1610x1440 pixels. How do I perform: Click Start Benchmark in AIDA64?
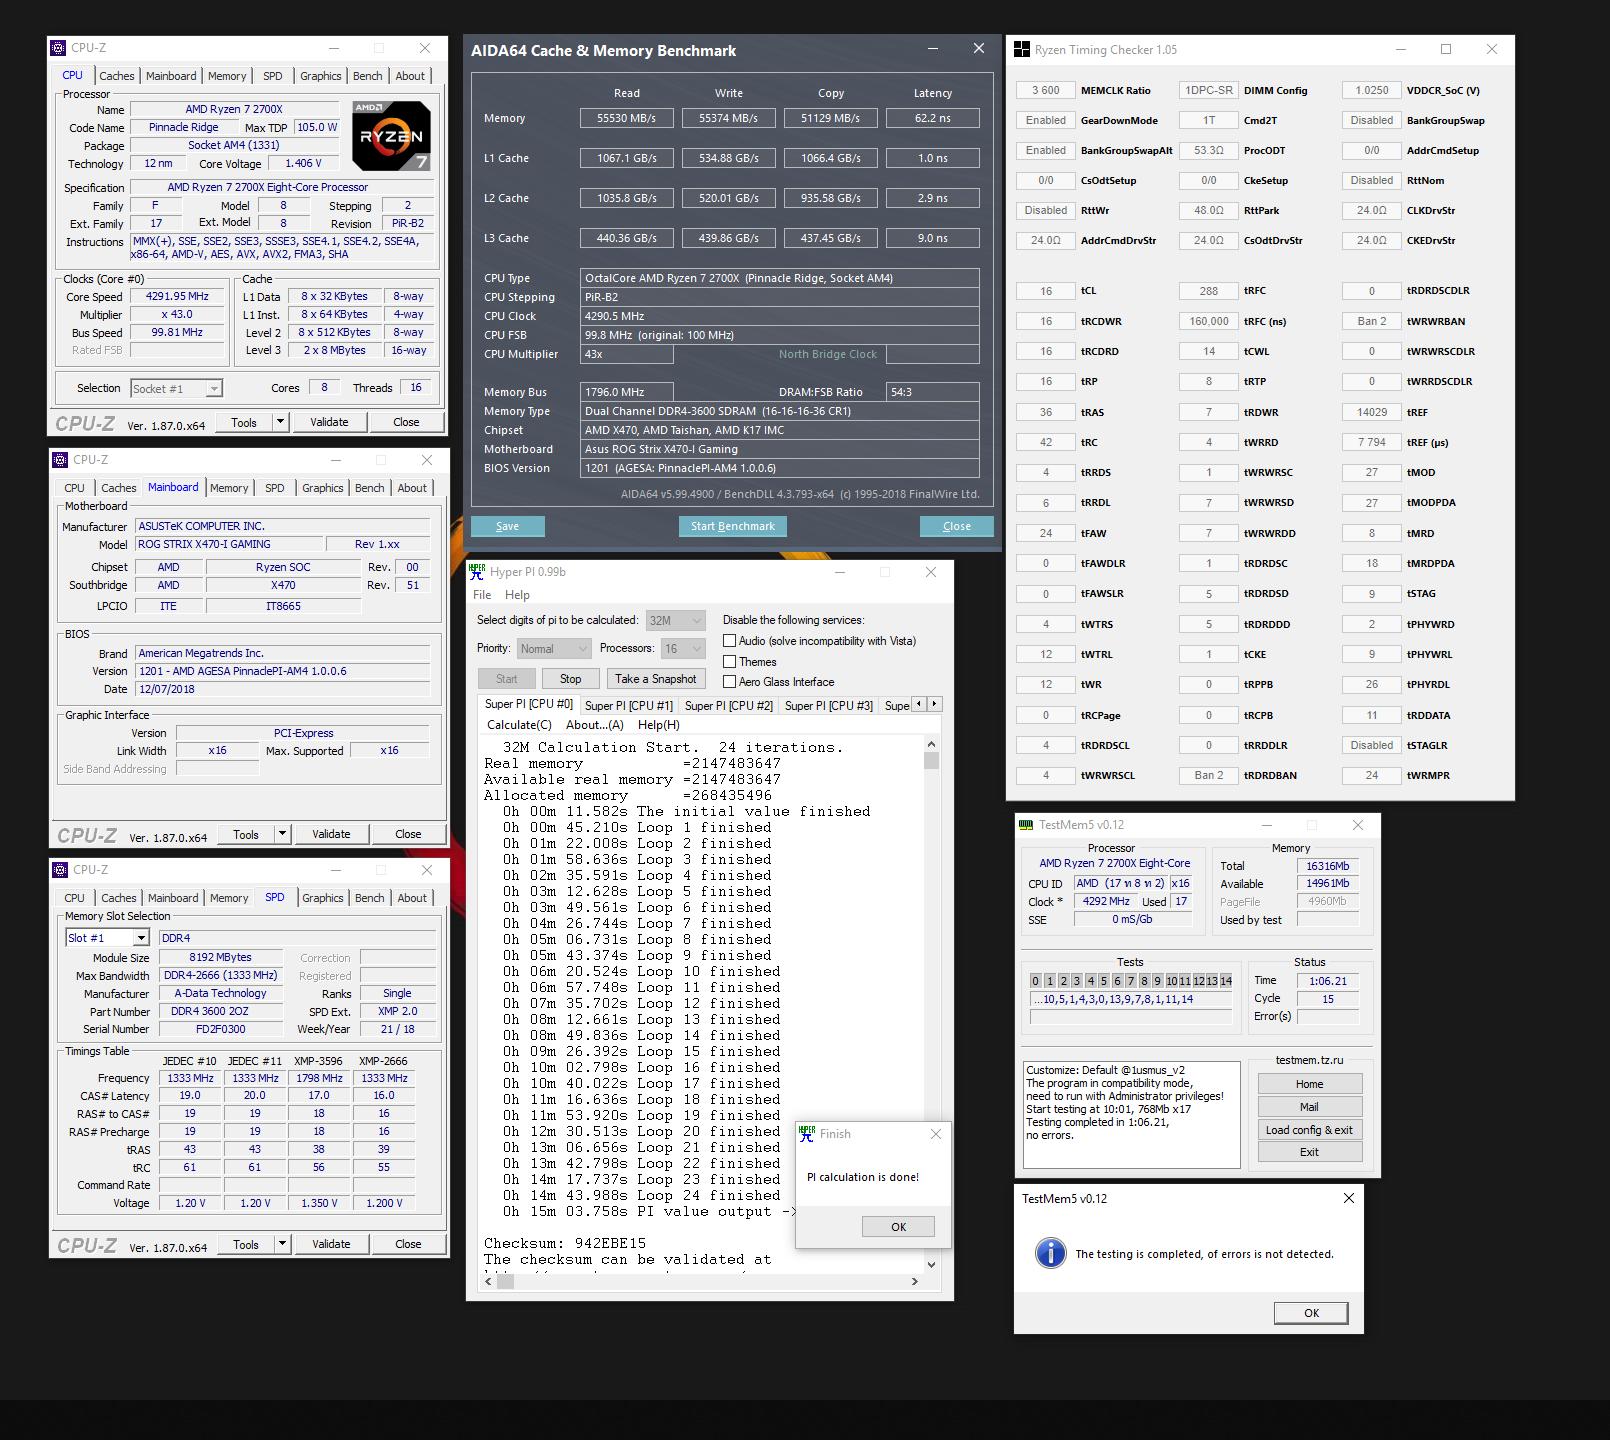pyautogui.click(x=733, y=526)
